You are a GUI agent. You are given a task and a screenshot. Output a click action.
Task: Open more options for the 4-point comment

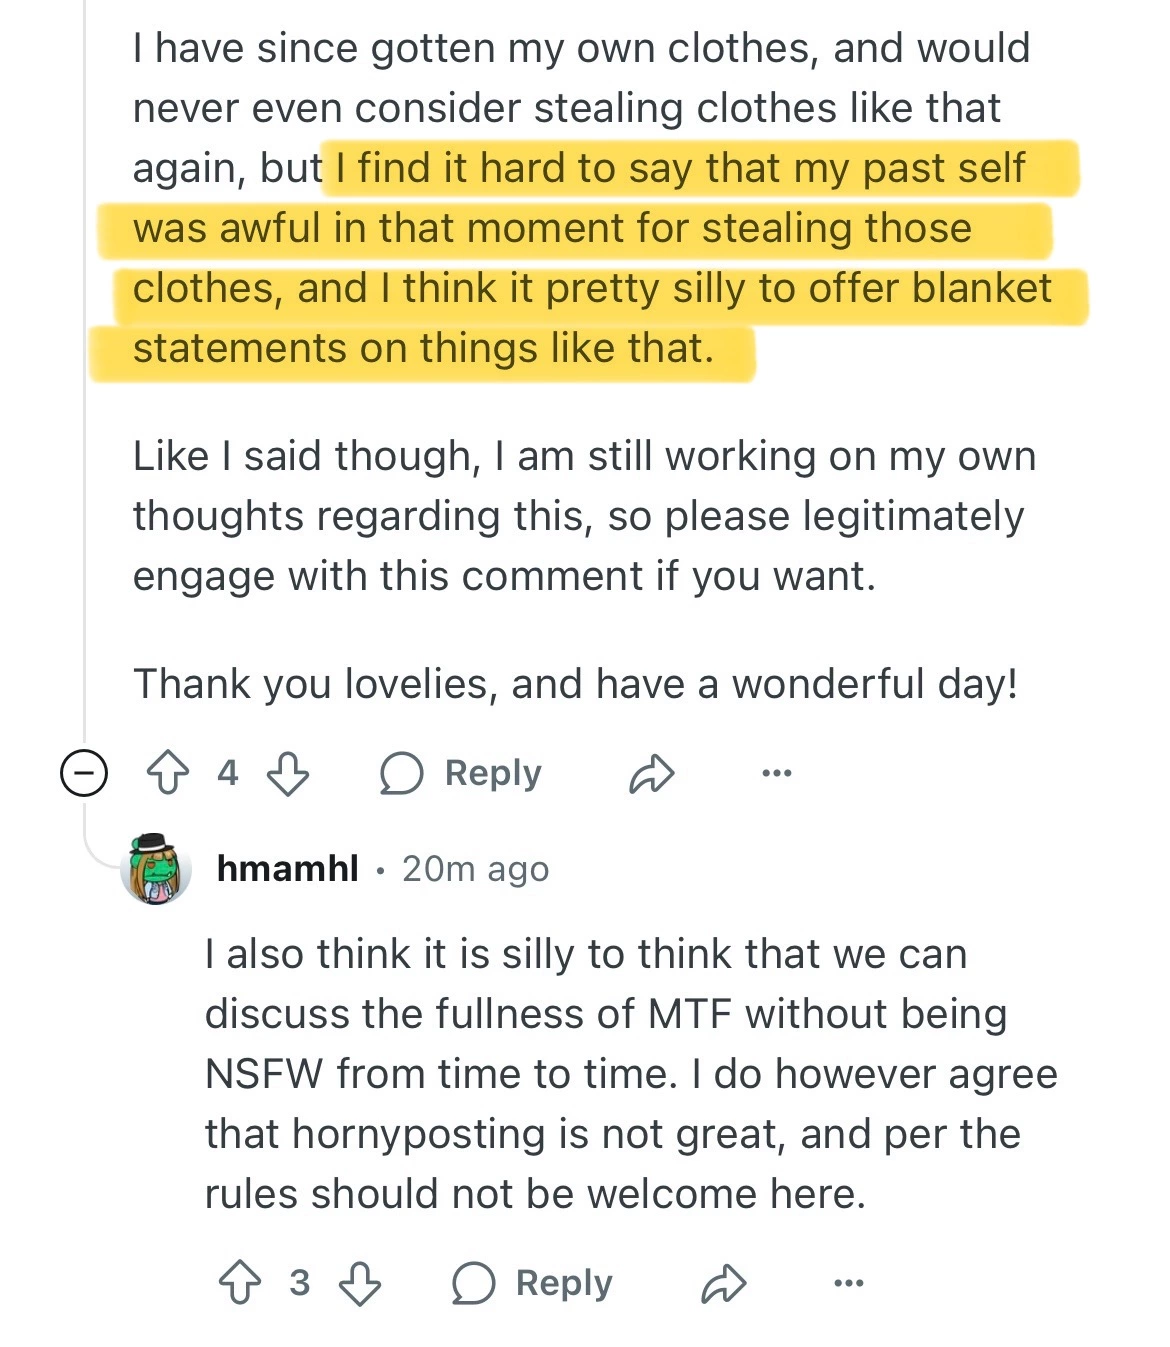776,773
